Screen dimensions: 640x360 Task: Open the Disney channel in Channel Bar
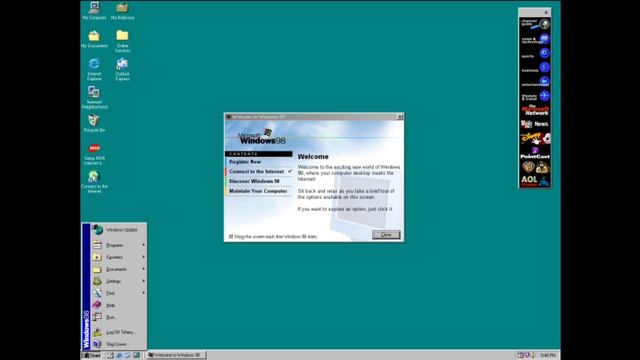coord(535,138)
